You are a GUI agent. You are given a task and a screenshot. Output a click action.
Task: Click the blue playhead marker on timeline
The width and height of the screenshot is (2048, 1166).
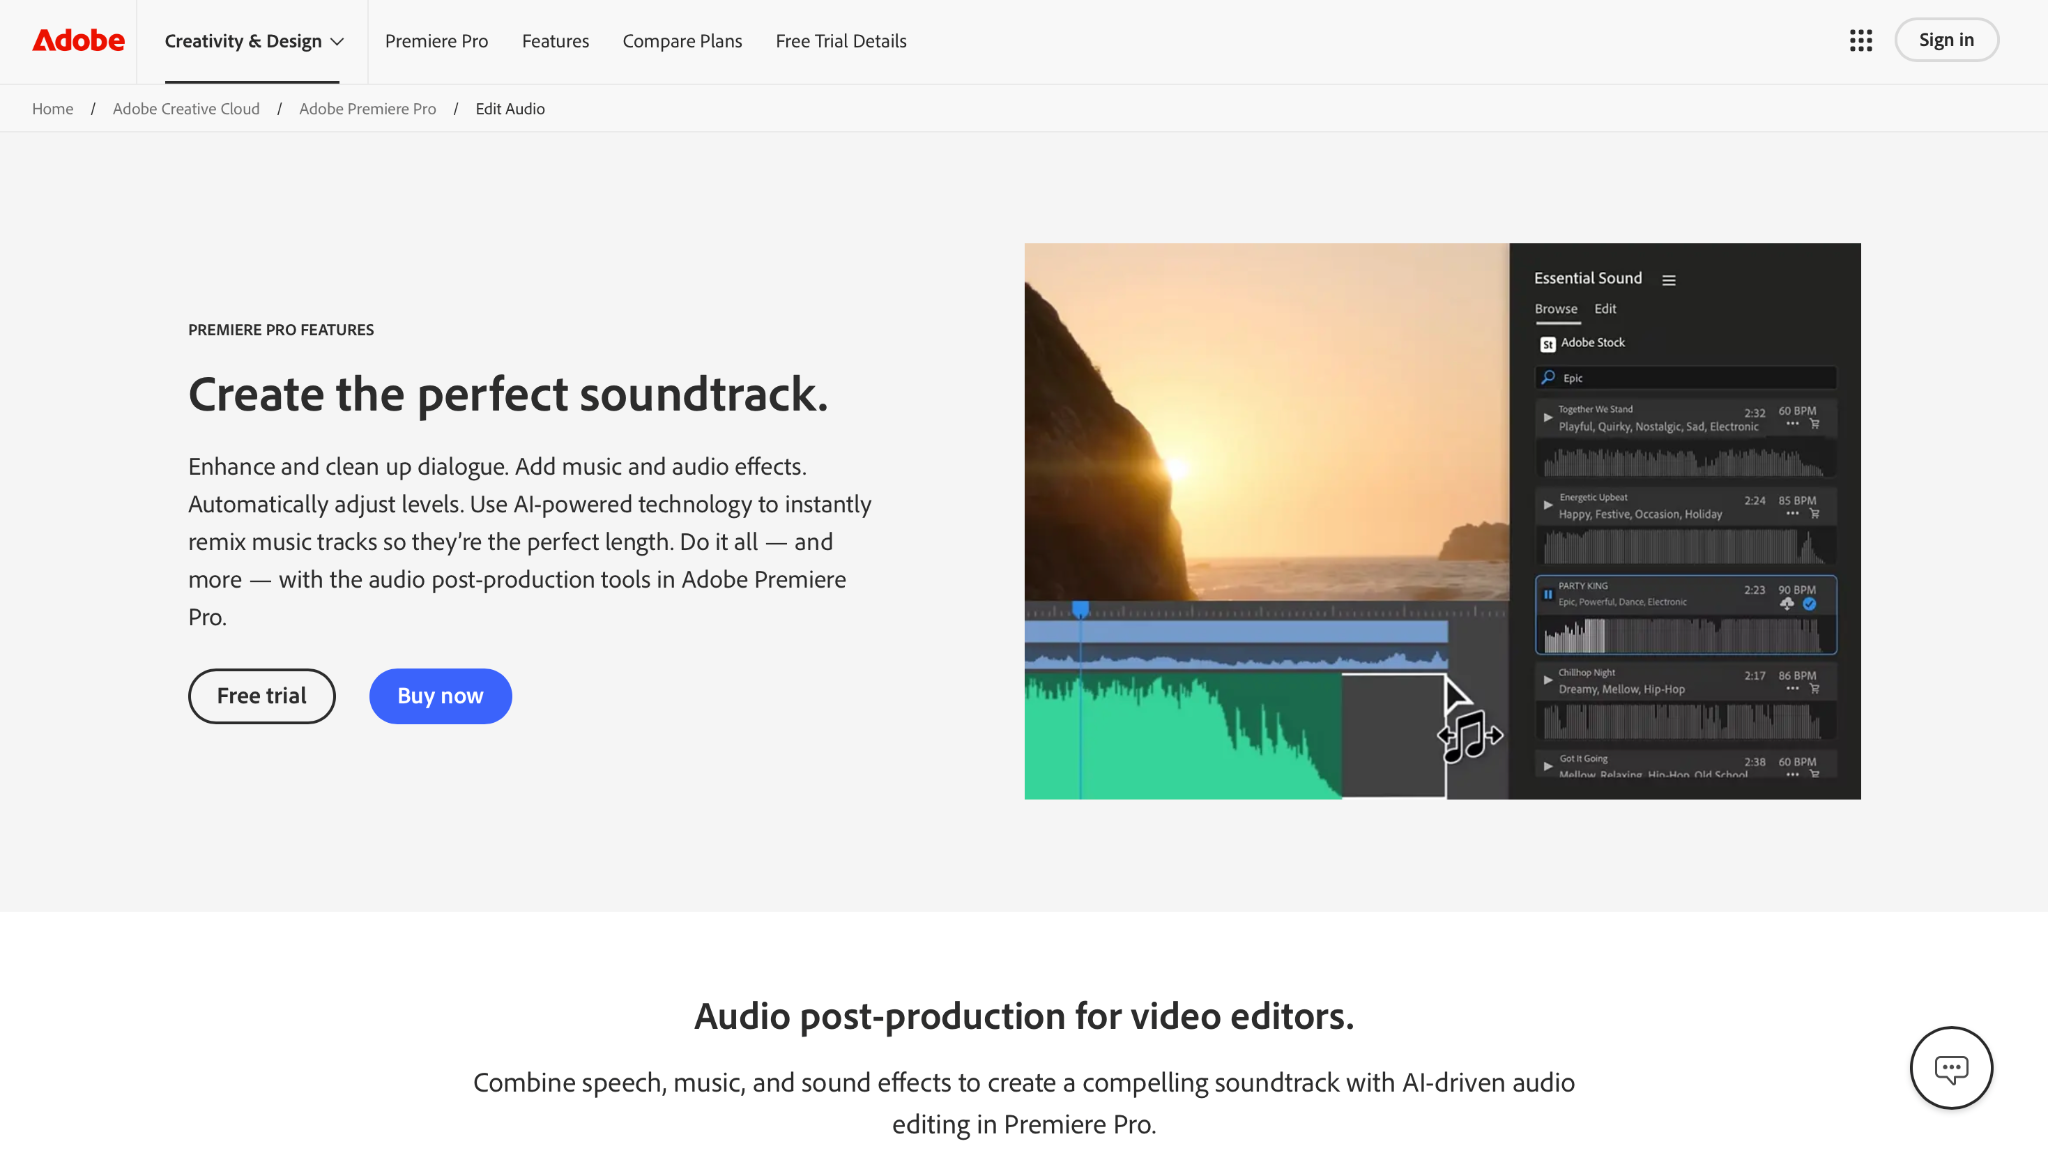click(x=1080, y=609)
